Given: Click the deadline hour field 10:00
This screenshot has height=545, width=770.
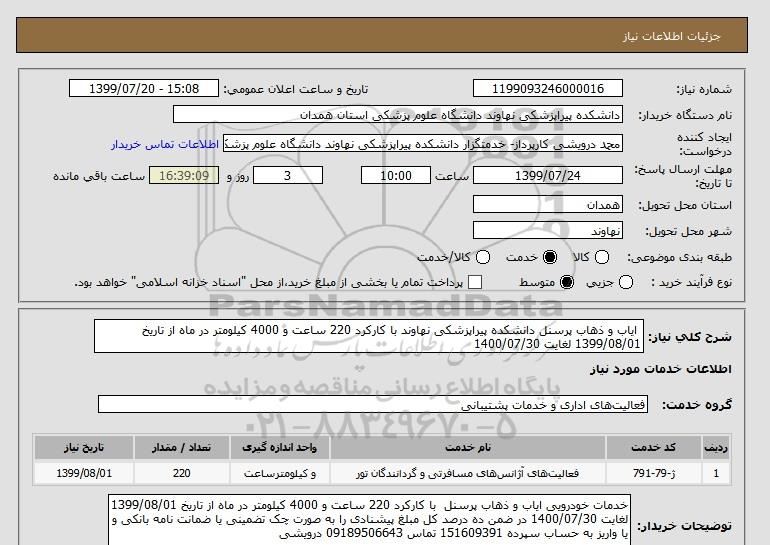Looking at the screenshot, I should [x=396, y=175].
